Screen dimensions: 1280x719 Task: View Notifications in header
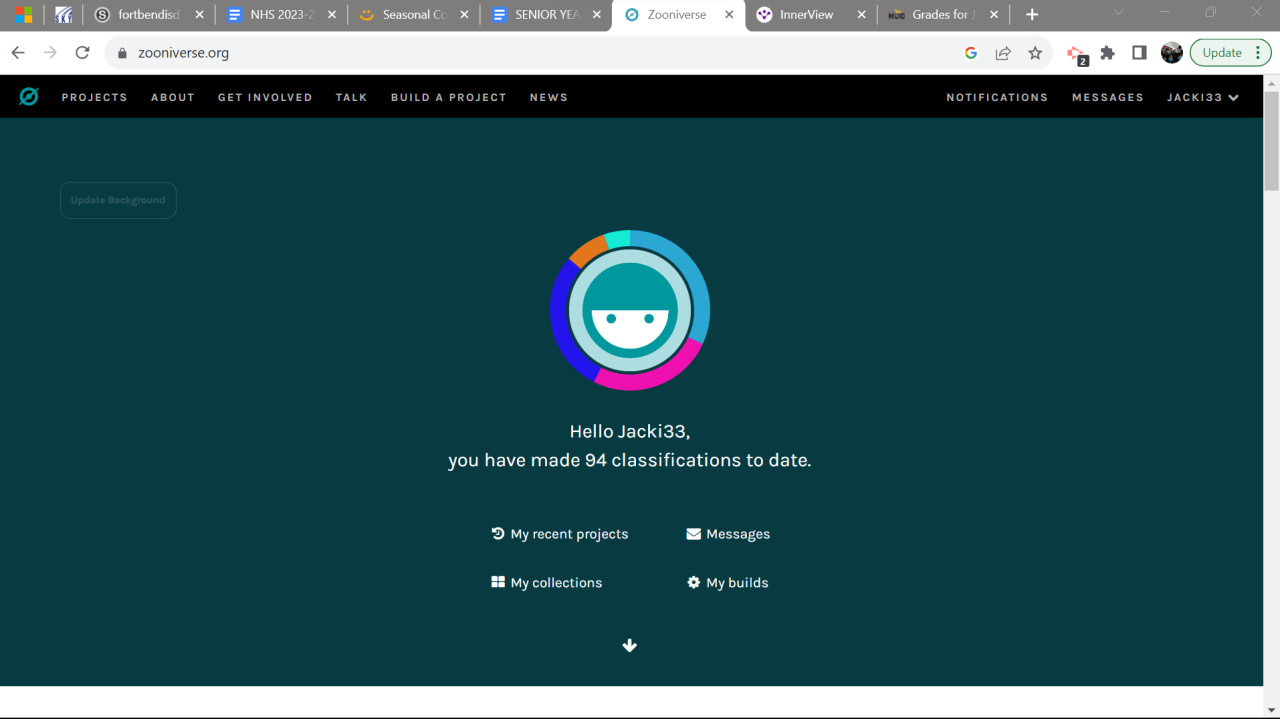(x=997, y=97)
